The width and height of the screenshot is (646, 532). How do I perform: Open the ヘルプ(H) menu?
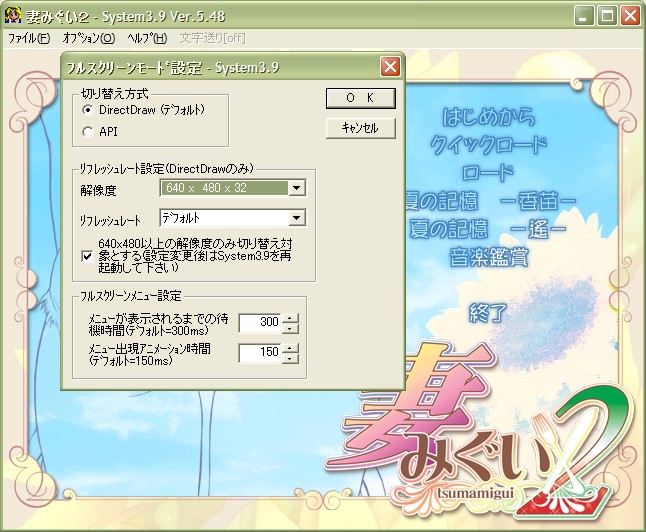click(147, 38)
